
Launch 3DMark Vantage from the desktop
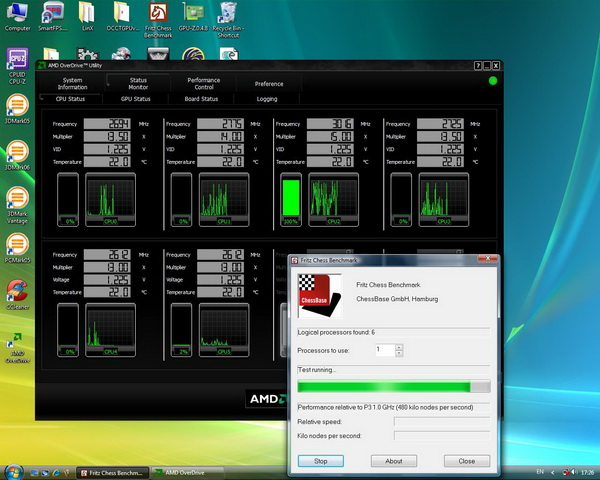[x=17, y=198]
